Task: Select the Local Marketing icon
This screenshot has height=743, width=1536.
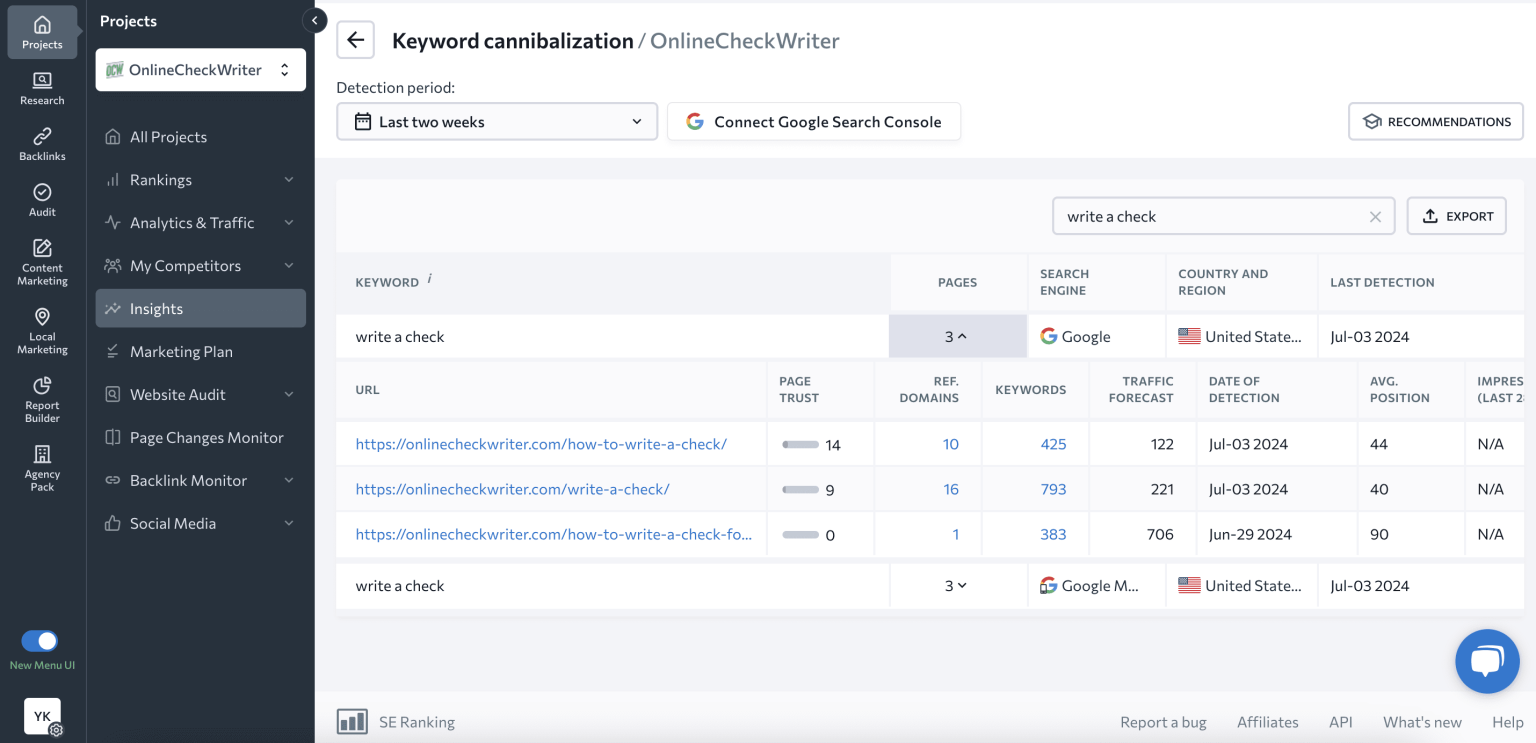Action: pyautogui.click(x=42, y=318)
